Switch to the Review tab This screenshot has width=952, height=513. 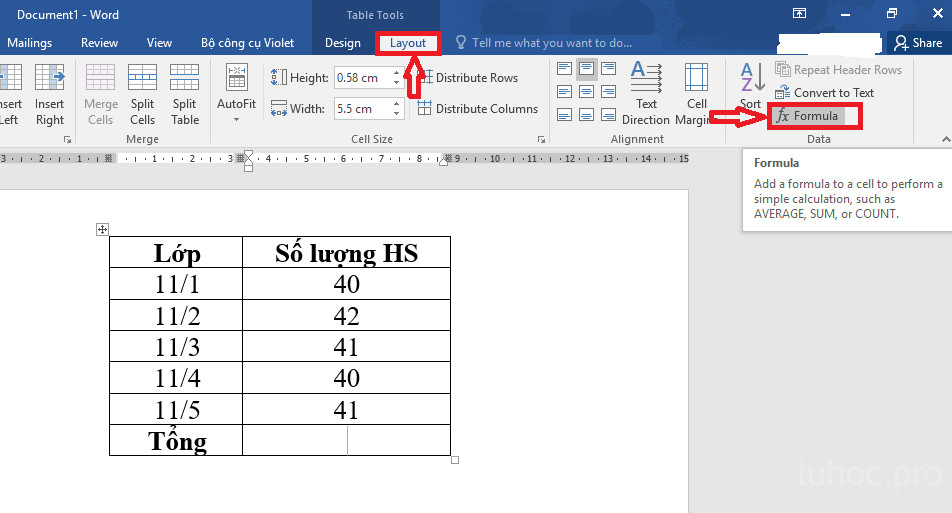click(99, 43)
